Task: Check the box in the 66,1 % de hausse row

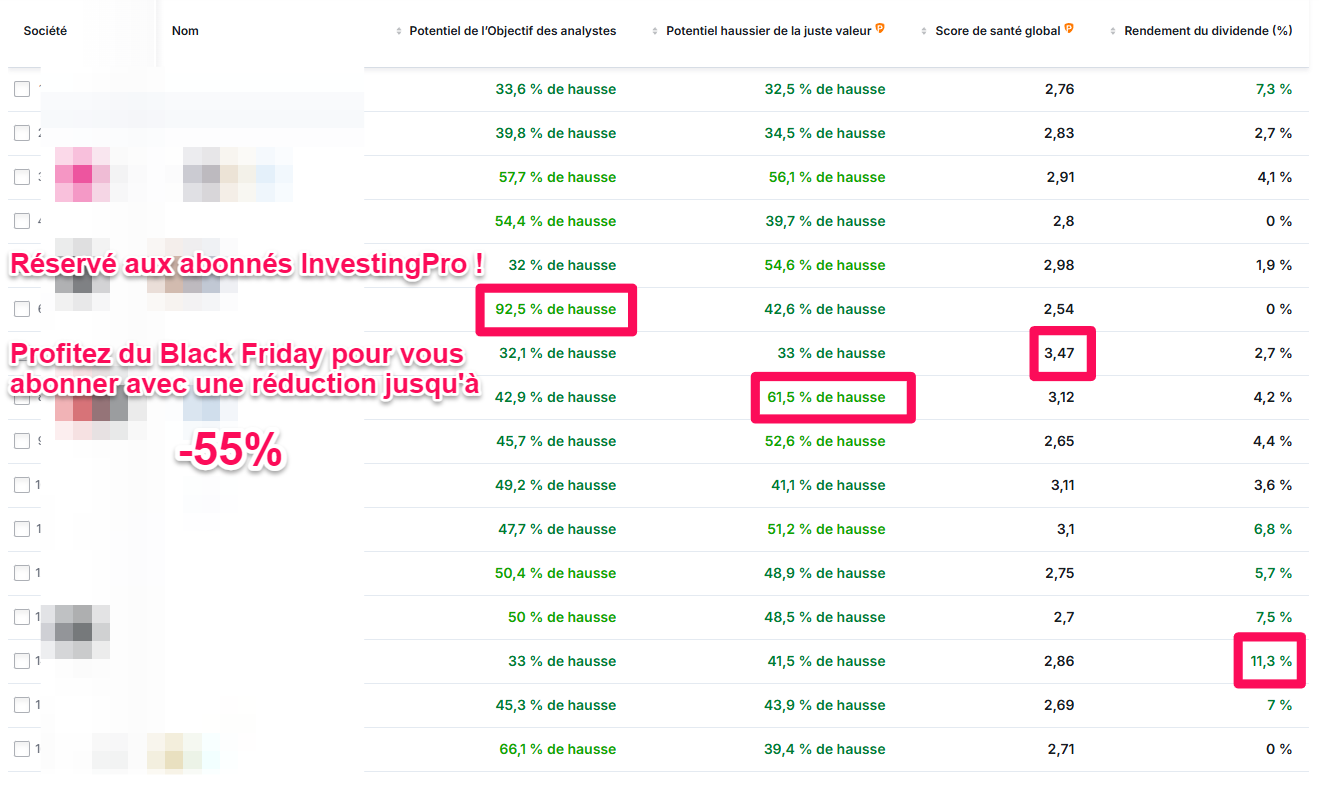Action: coord(22,749)
